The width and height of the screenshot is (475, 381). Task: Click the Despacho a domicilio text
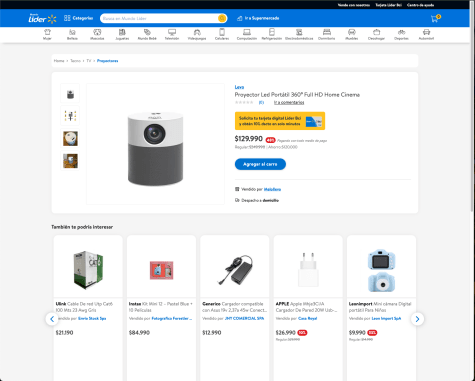260,200
